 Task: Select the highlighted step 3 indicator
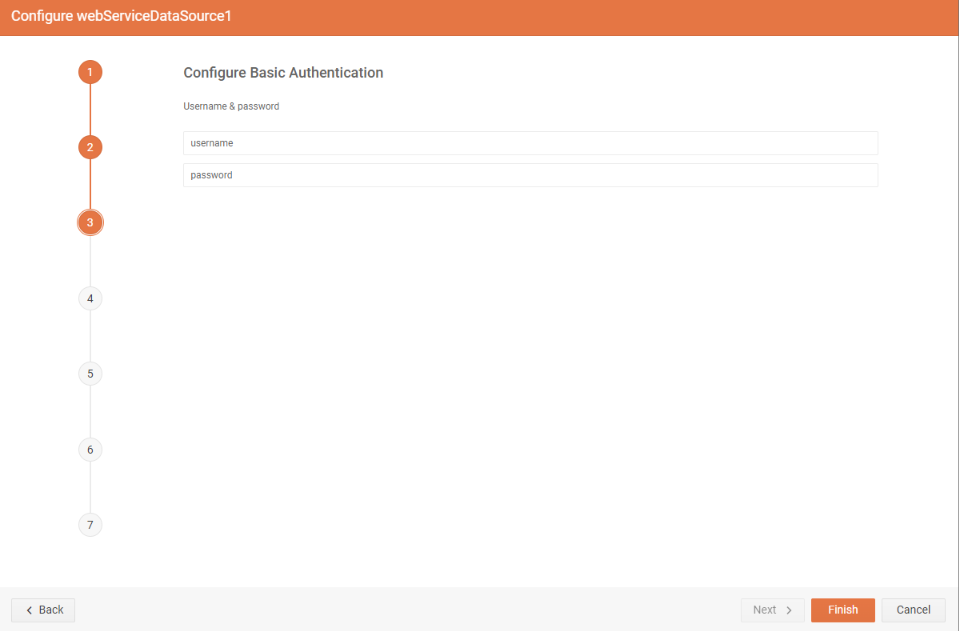tap(90, 222)
